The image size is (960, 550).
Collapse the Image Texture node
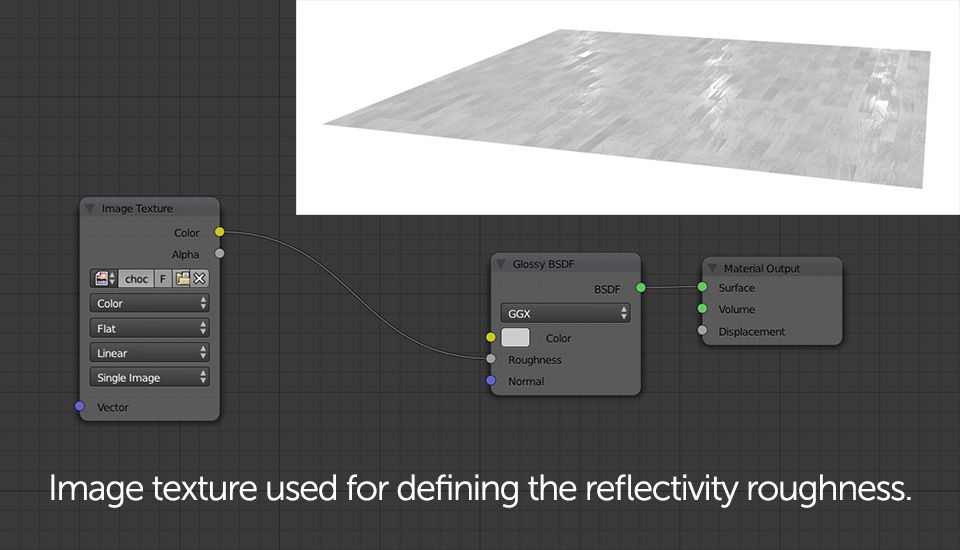[90, 209]
